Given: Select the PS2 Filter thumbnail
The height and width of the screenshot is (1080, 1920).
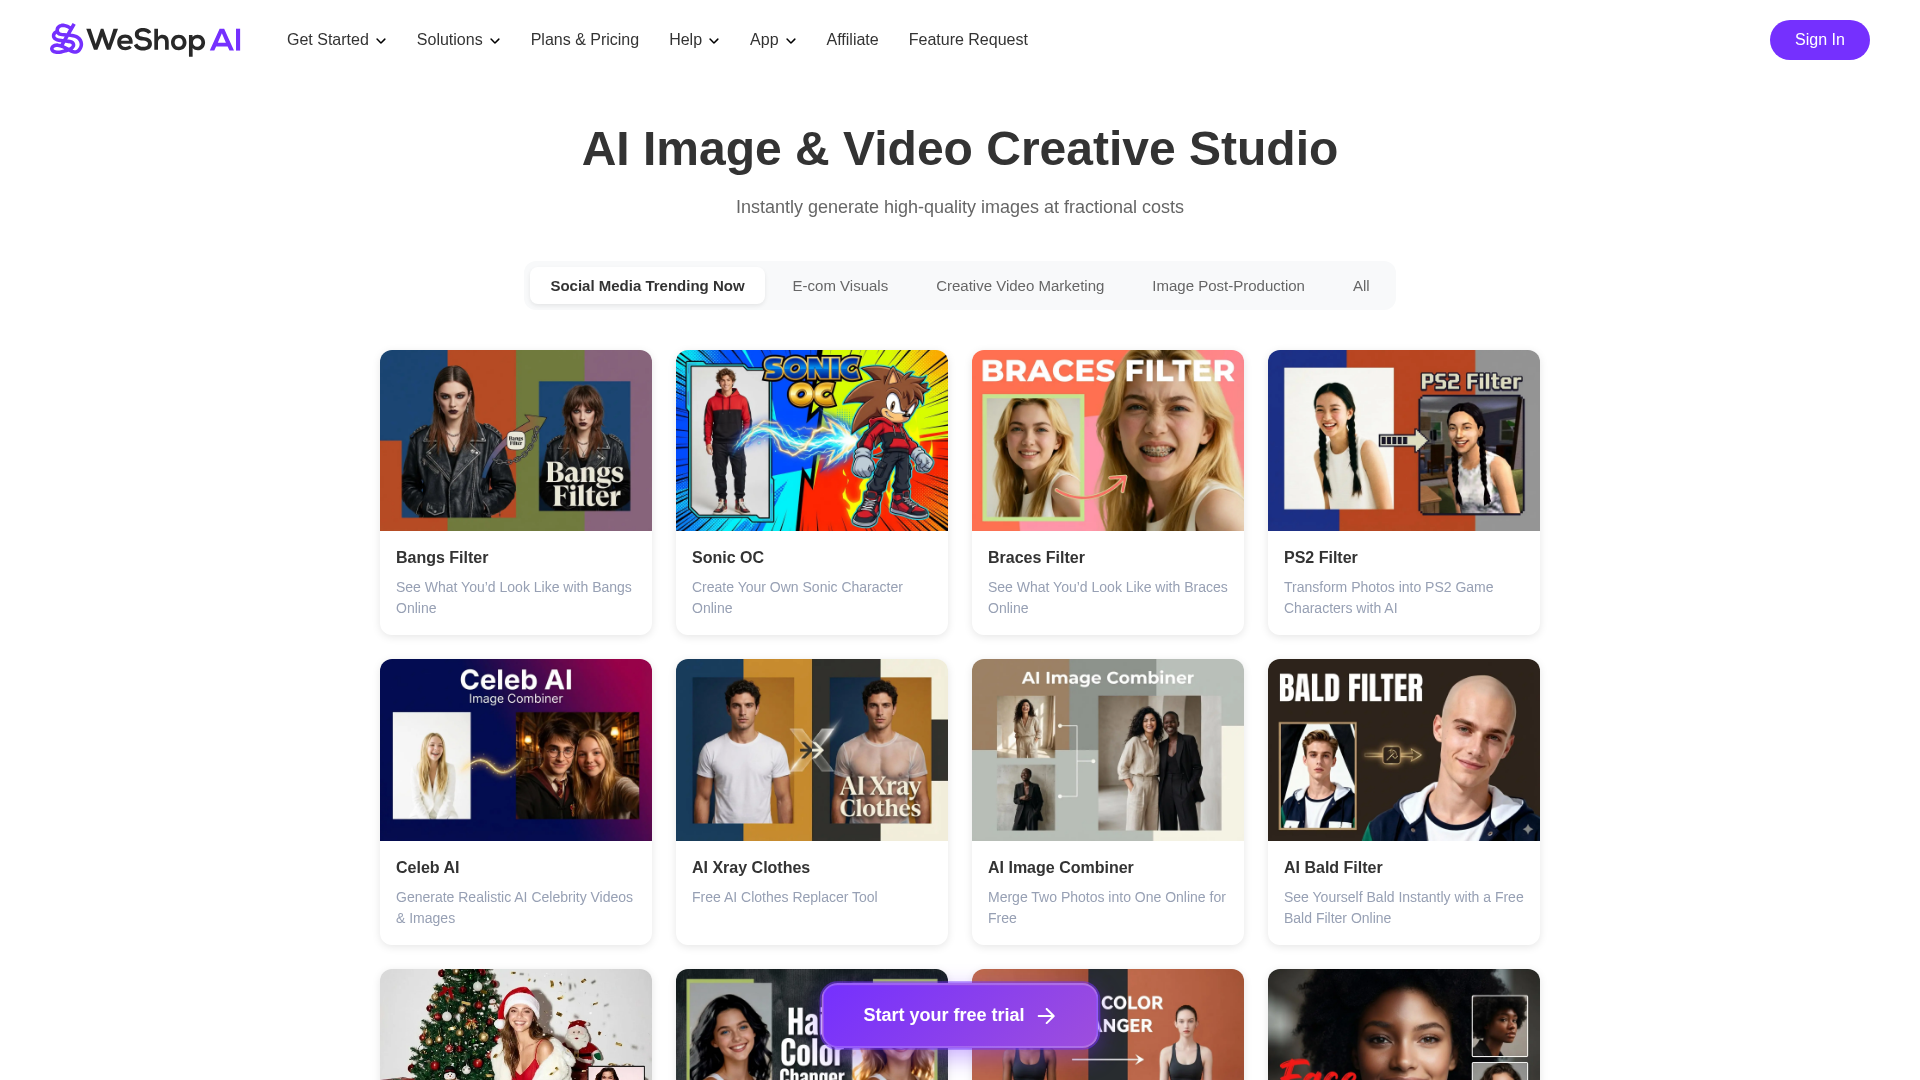Looking at the screenshot, I should [1403, 440].
